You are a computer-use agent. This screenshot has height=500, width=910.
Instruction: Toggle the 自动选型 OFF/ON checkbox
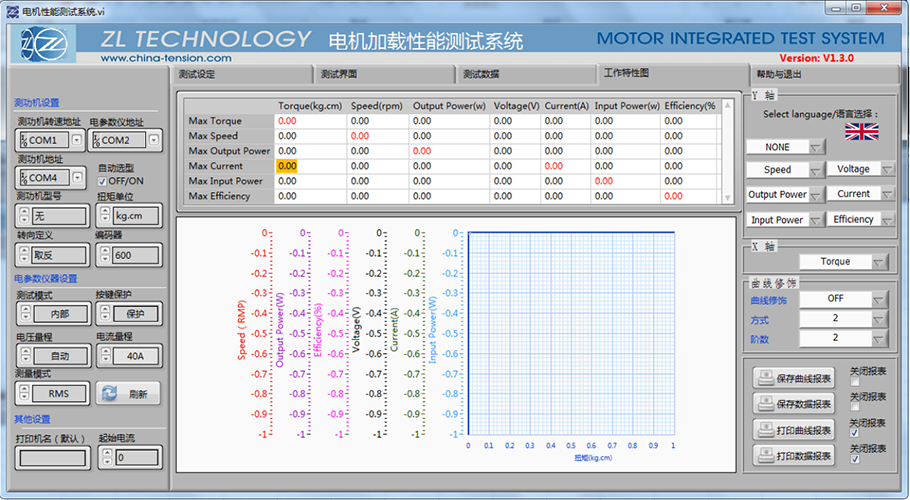pyautogui.click(x=102, y=181)
